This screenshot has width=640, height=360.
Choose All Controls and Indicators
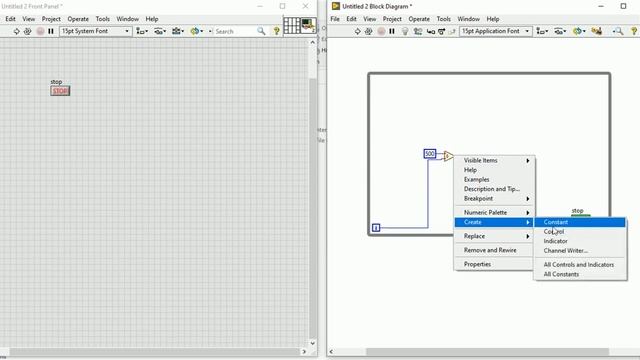coord(580,264)
